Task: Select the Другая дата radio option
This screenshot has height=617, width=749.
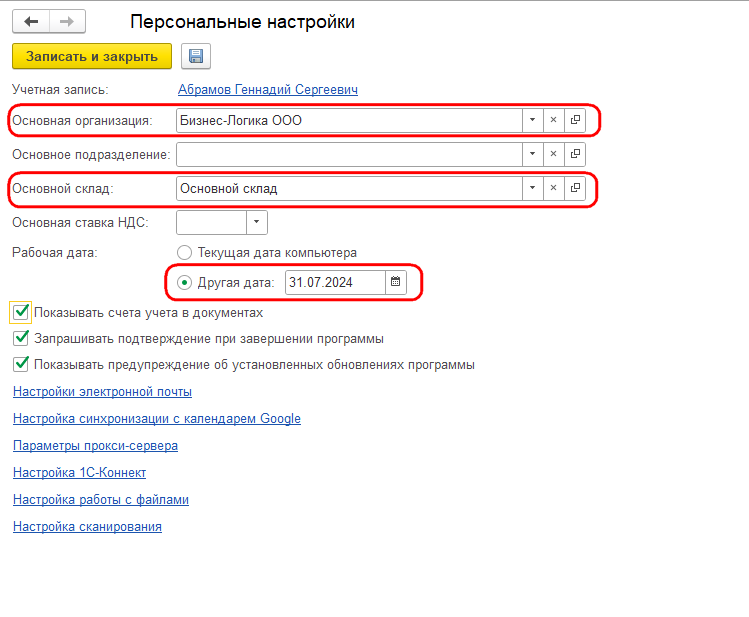Action: [x=184, y=282]
